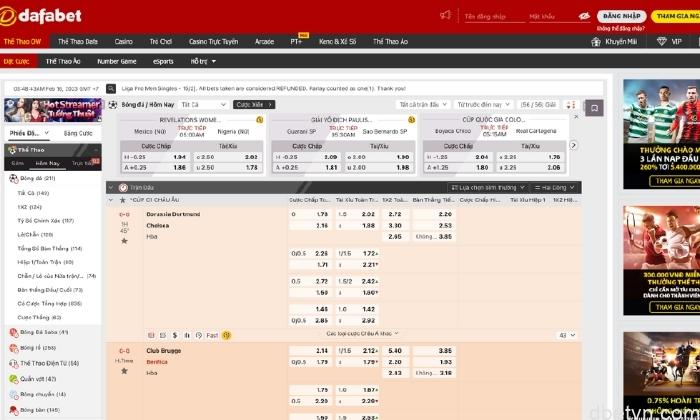This screenshot has height=420, width=700.
Task: Favorite the Dortmund vs Chelsea match star
Action: pyautogui.click(x=124, y=241)
